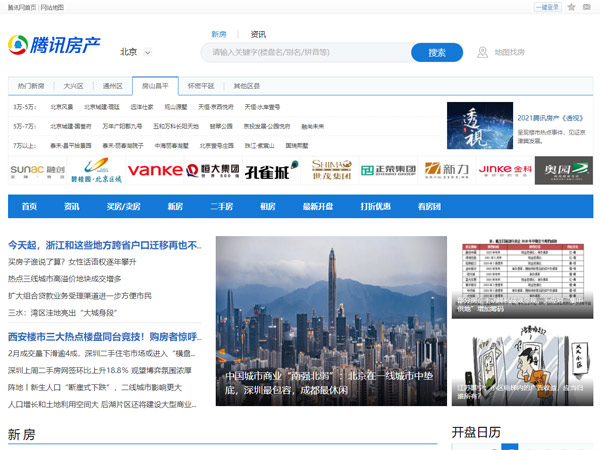Open the 腾讯网首页 link

[x=22, y=7]
